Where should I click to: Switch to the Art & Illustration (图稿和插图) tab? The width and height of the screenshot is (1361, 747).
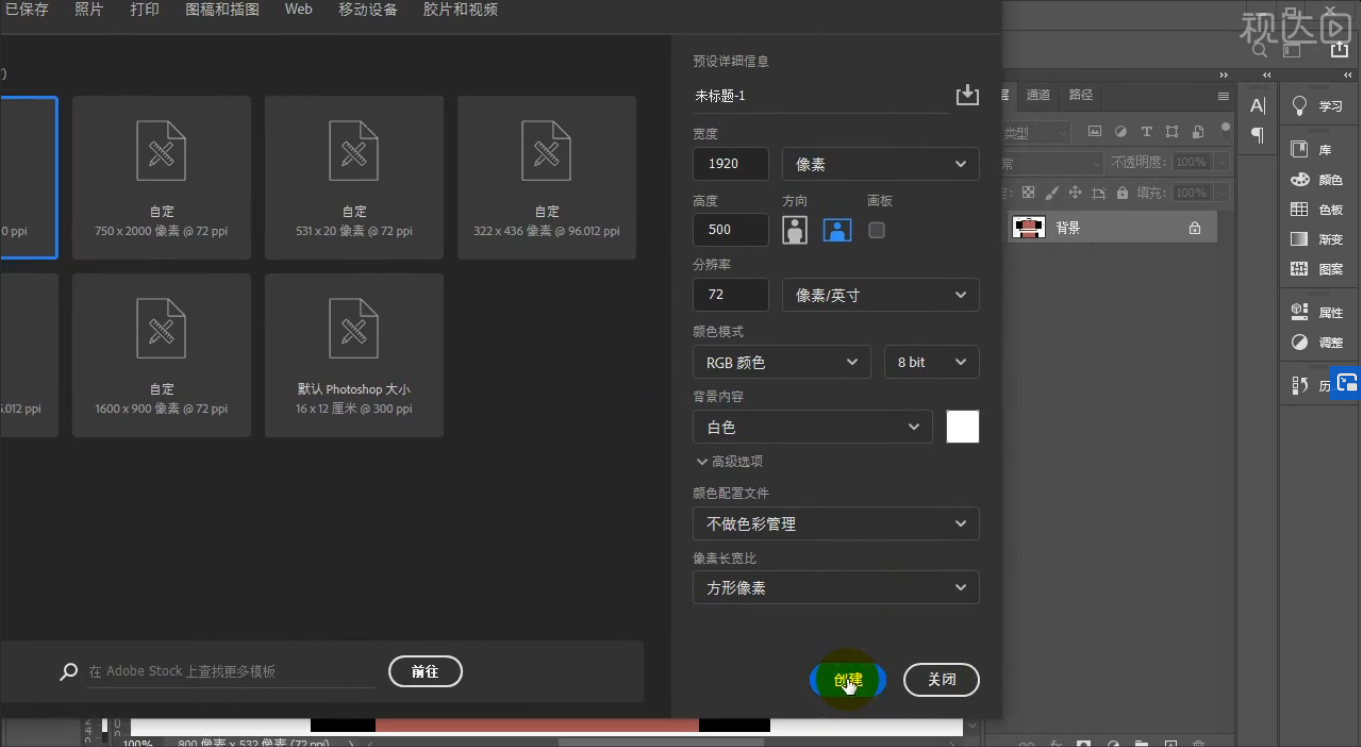pyautogui.click(x=222, y=10)
